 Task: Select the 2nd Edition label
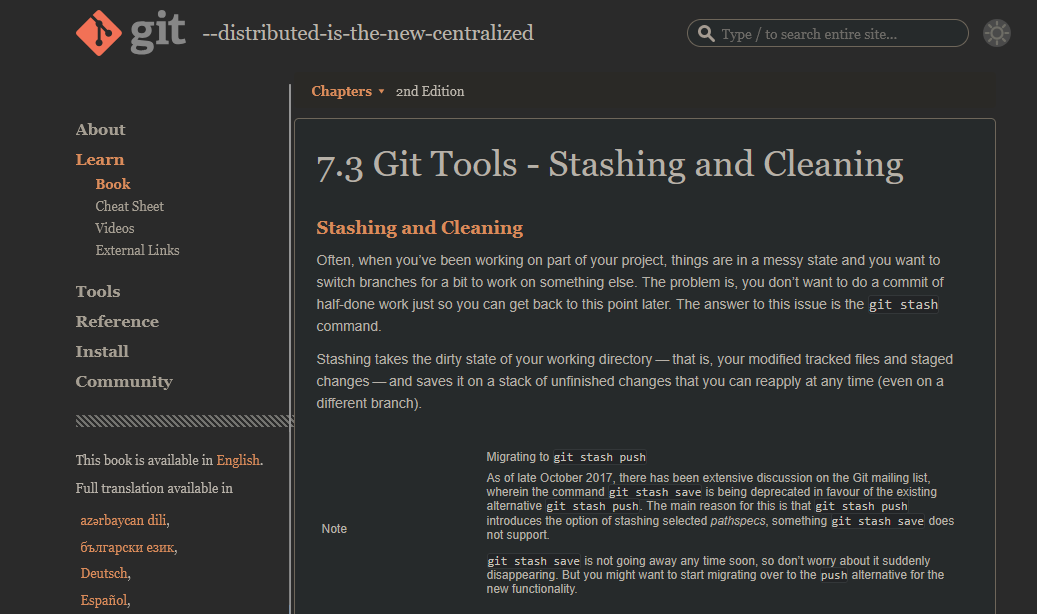point(430,91)
